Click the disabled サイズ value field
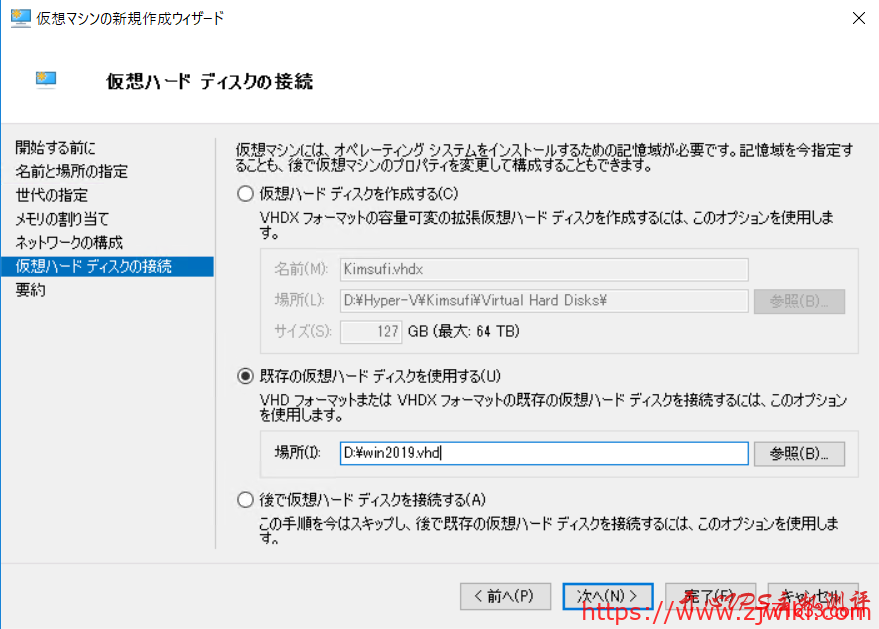The width and height of the screenshot is (879, 629). tap(371, 331)
